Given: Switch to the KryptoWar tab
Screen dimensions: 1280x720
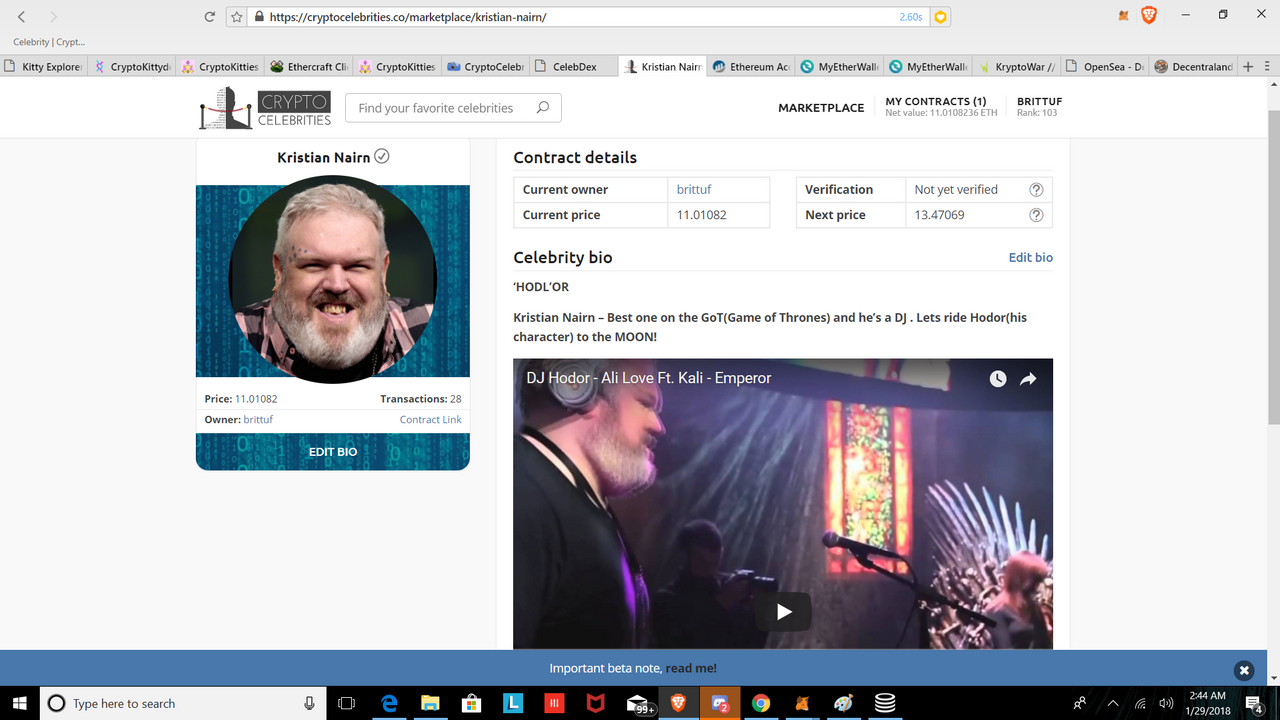Looking at the screenshot, I should point(1016,67).
